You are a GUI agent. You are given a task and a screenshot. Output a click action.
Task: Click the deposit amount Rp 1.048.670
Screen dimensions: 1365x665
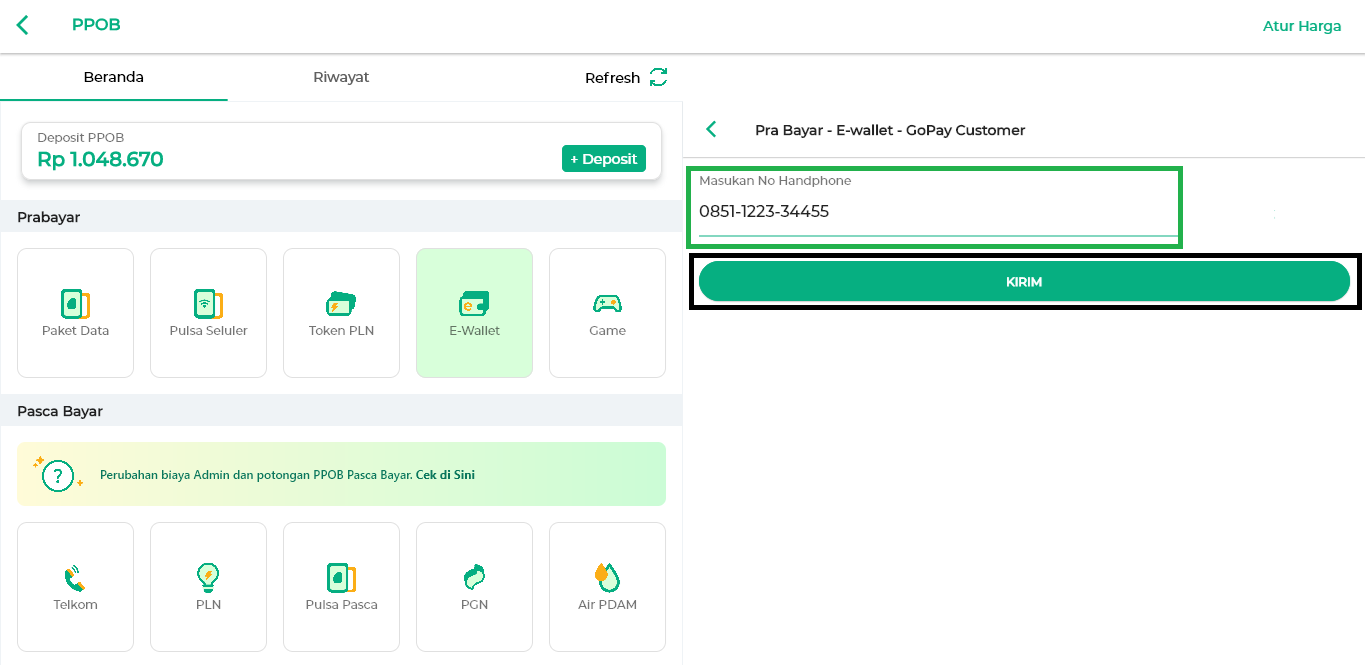pyautogui.click(x=100, y=159)
